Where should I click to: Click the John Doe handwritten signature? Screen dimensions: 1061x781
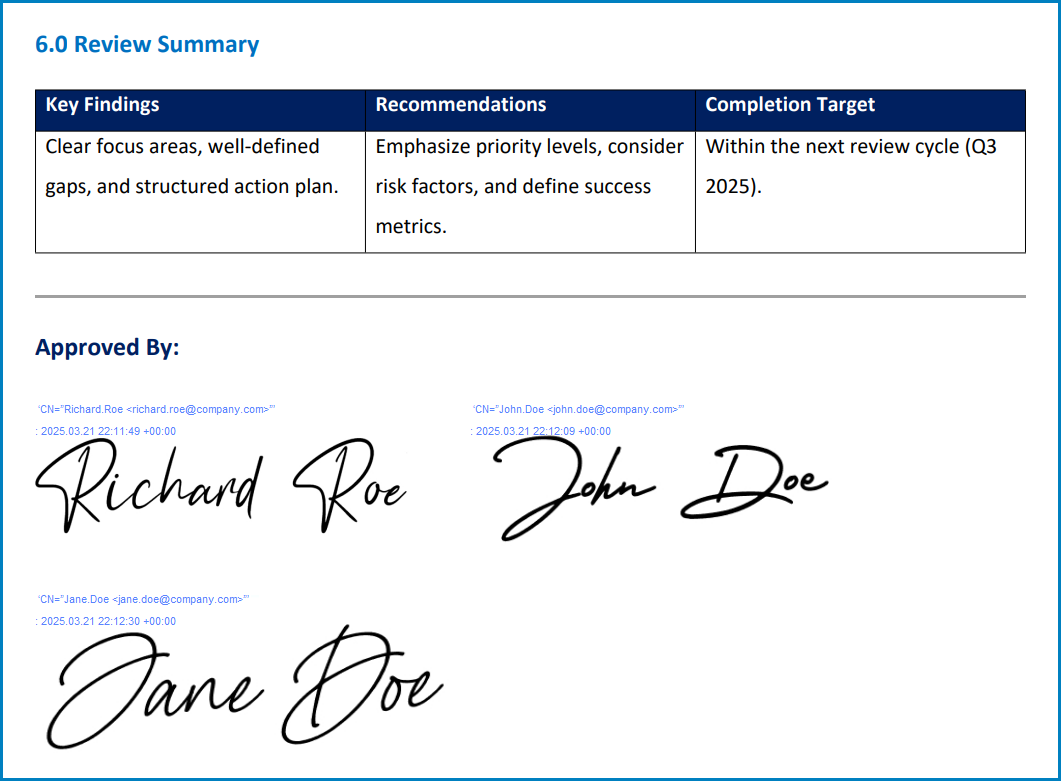(660, 489)
